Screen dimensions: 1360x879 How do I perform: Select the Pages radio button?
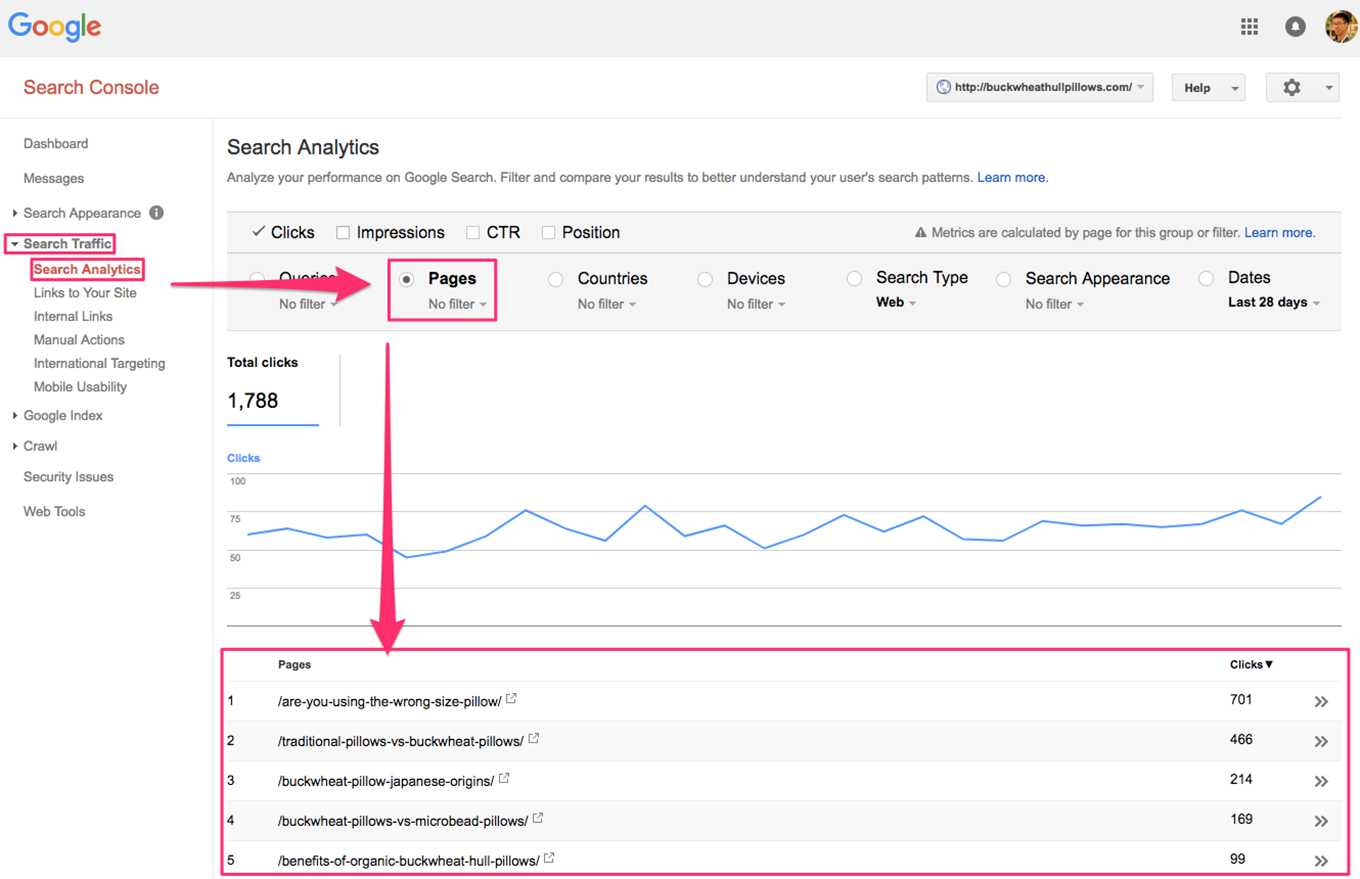(406, 280)
